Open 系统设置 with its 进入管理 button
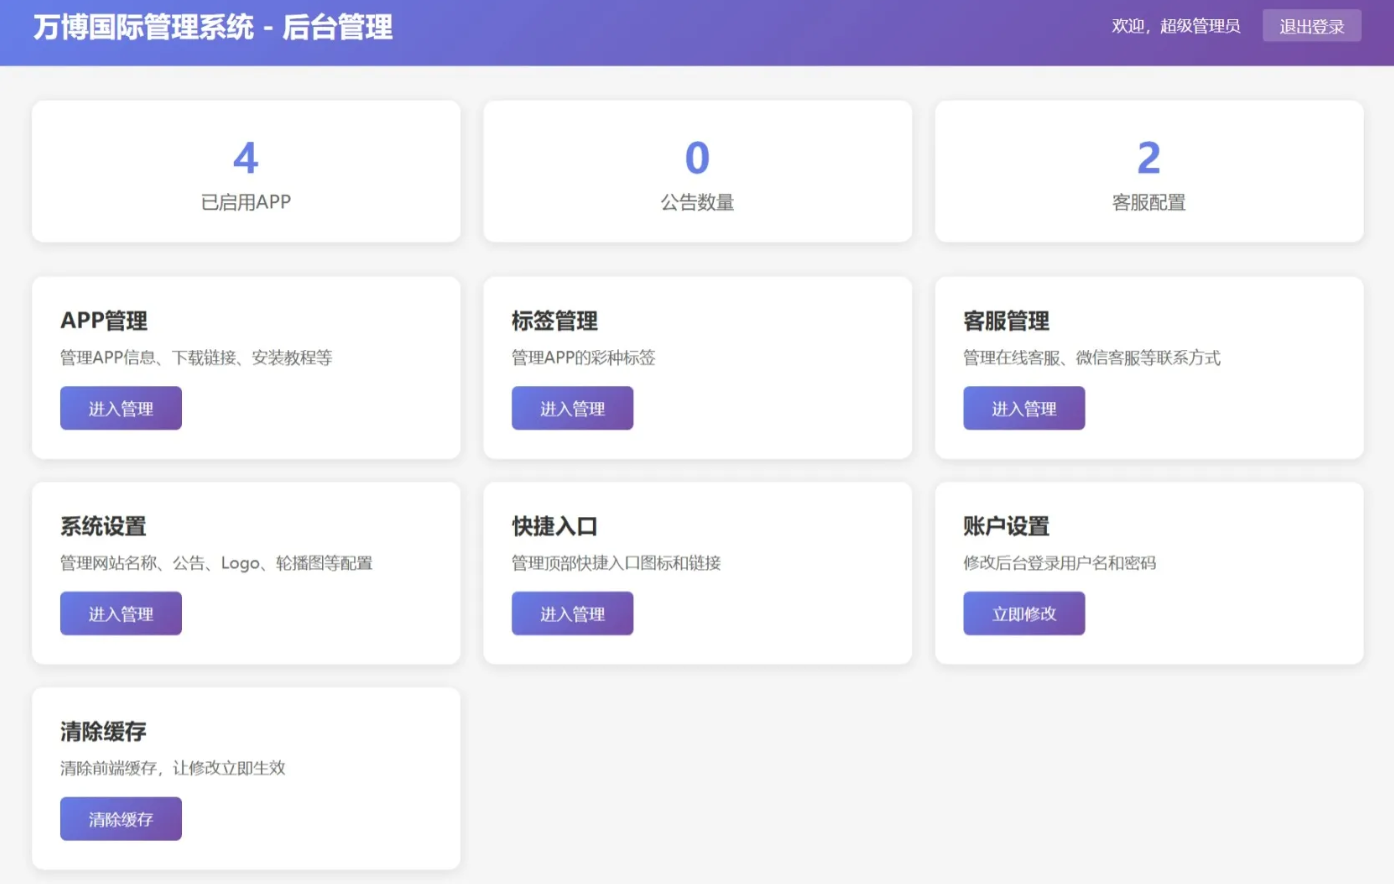This screenshot has width=1394, height=884. pyautogui.click(x=121, y=613)
